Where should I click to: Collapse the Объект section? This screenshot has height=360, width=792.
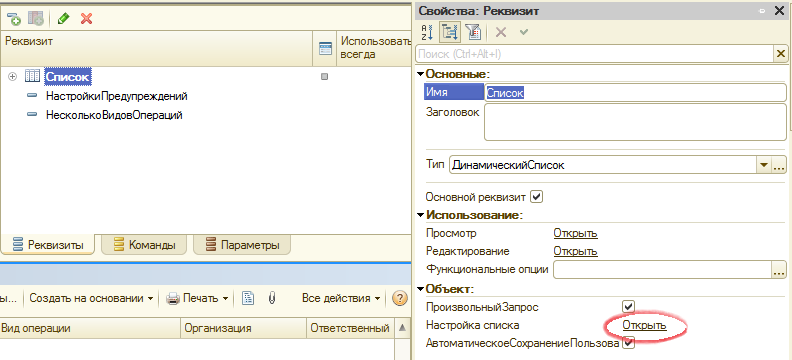pyautogui.click(x=420, y=289)
